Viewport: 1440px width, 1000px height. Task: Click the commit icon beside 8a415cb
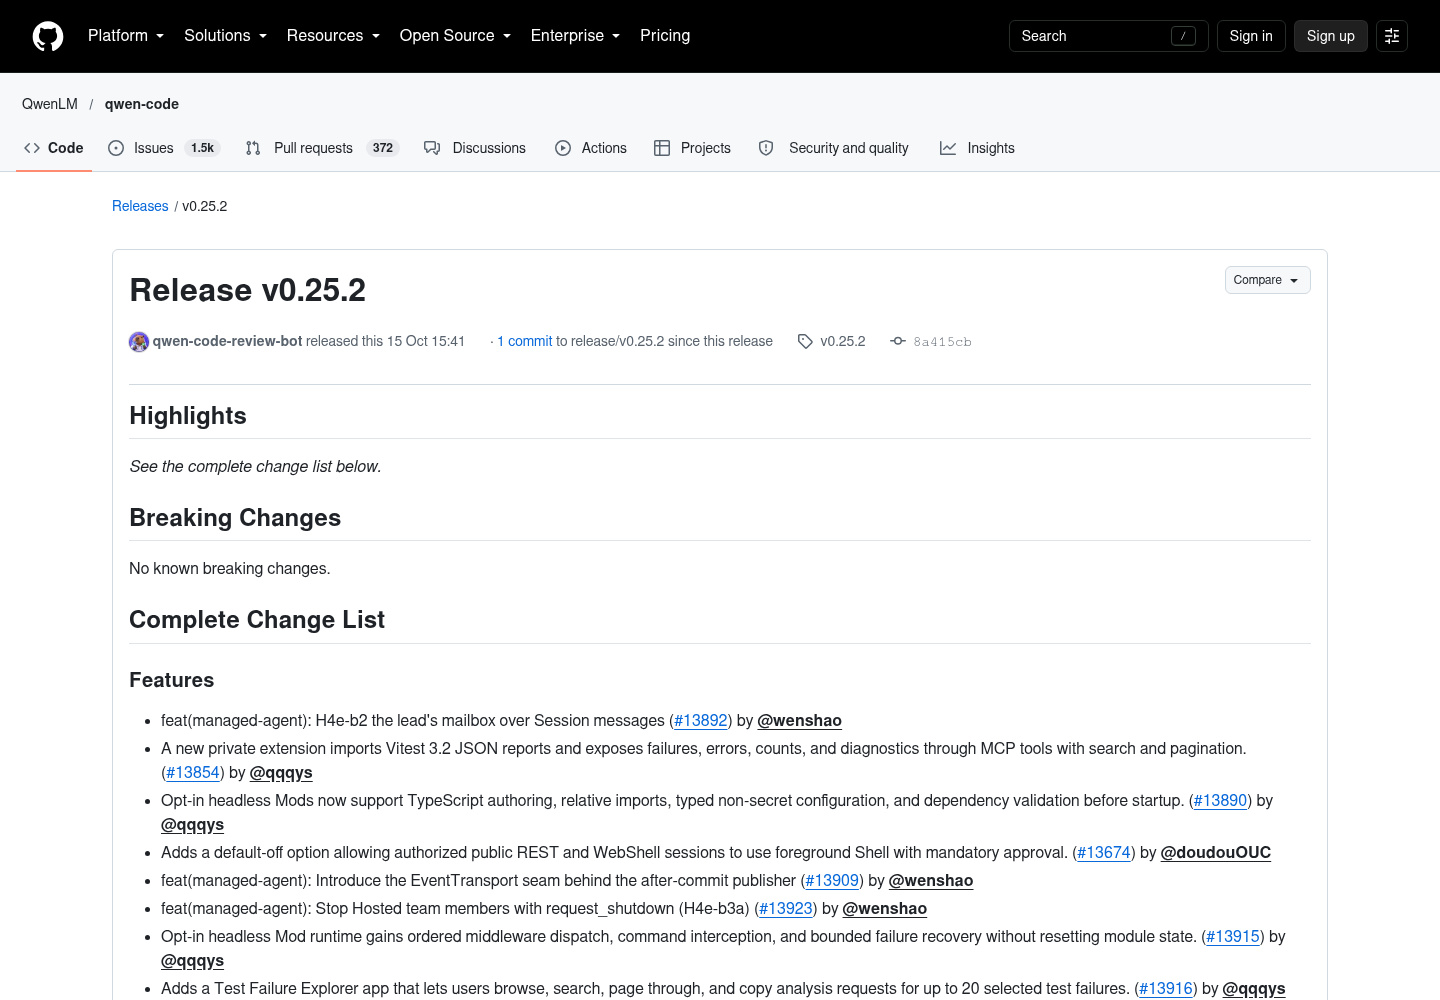pos(898,341)
